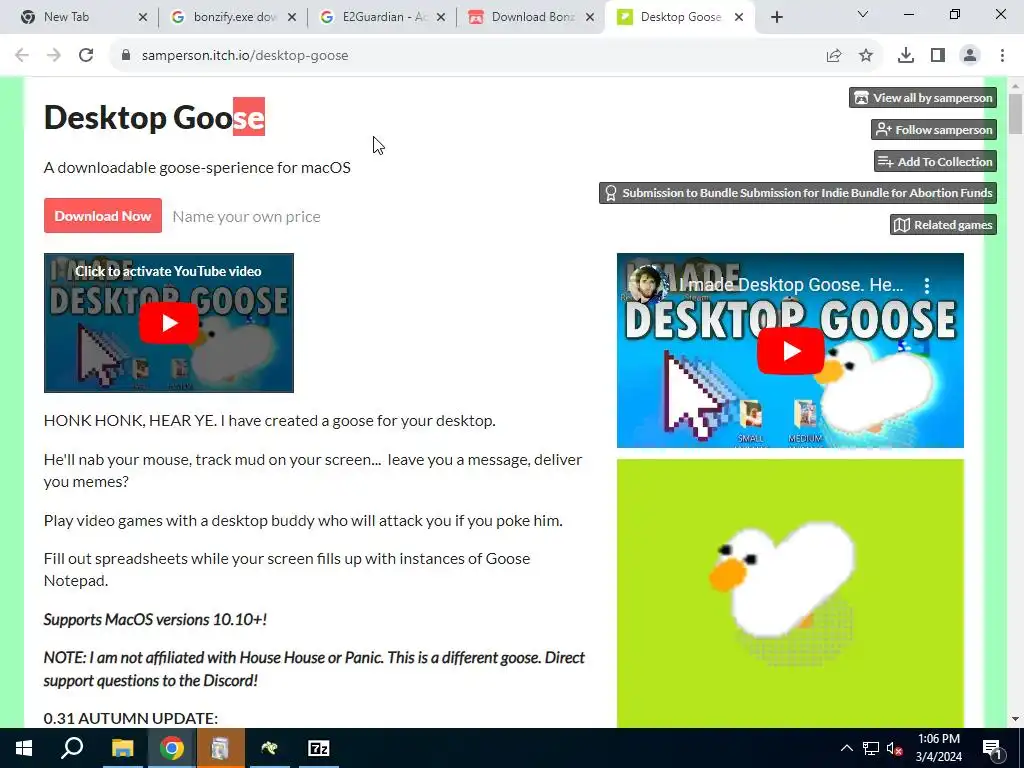The height and width of the screenshot is (768, 1024).
Task: Close the Desktop Goose tab
Action: point(739,17)
